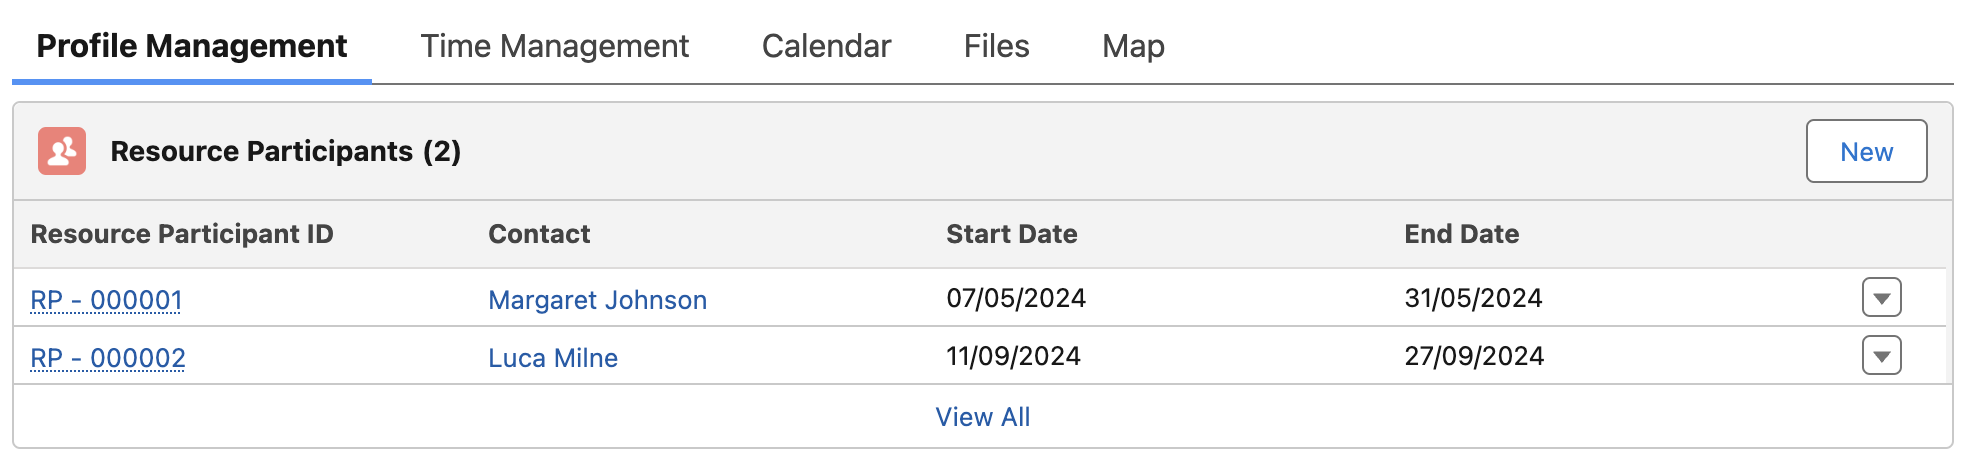
Task: Click the Resource Participant ID column header
Action: pyautogui.click(x=182, y=234)
